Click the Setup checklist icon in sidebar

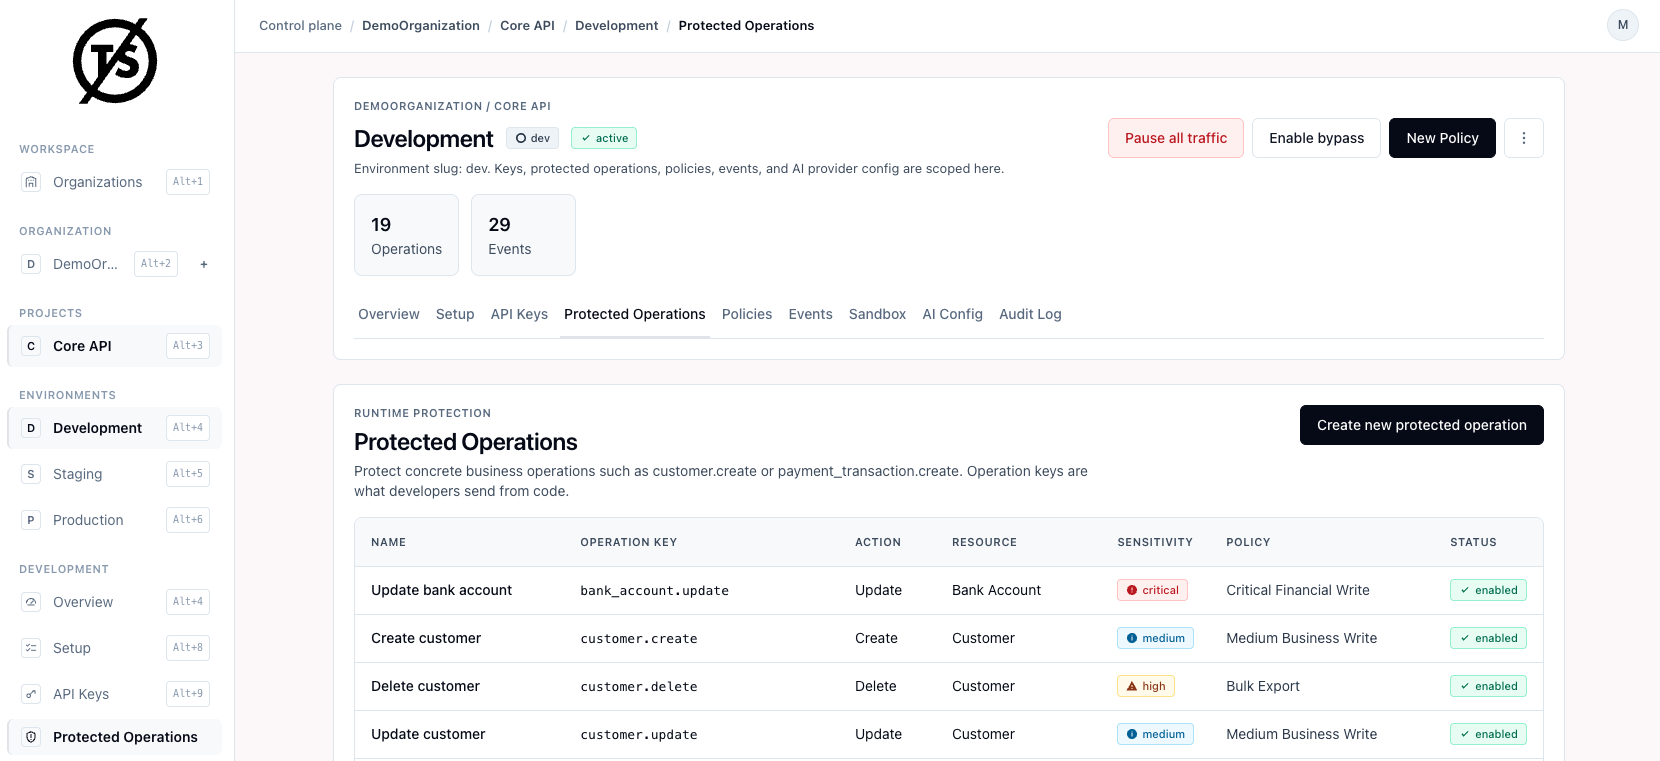(x=31, y=648)
